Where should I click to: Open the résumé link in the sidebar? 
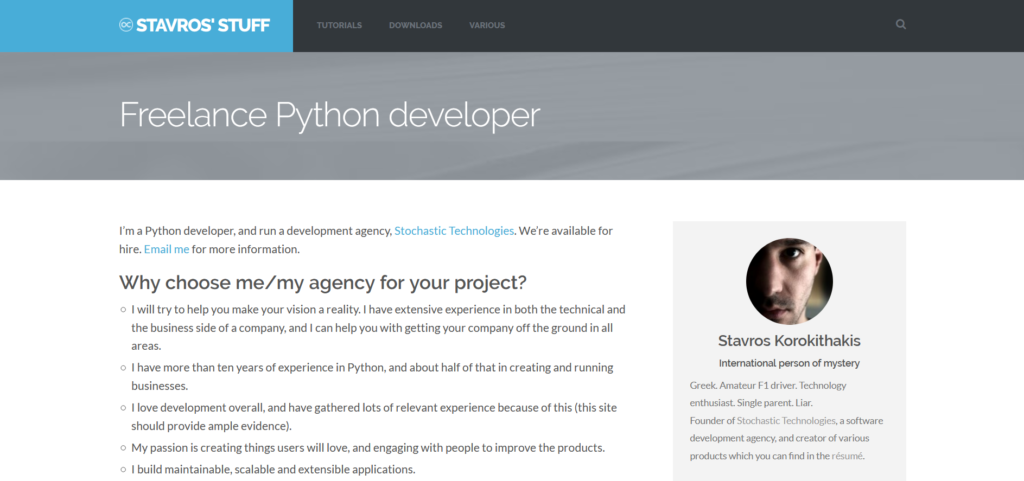847,456
